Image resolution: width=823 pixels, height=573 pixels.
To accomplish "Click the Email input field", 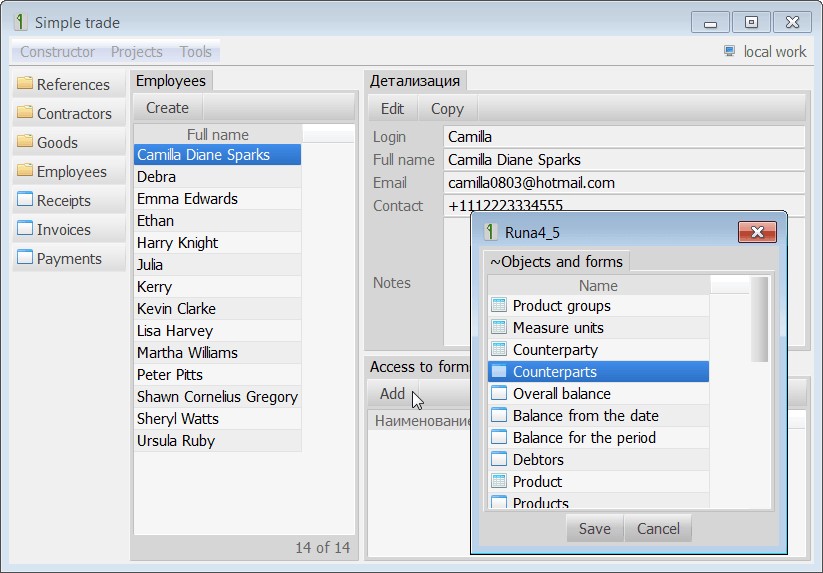I will pyautogui.click(x=624, y=183).
